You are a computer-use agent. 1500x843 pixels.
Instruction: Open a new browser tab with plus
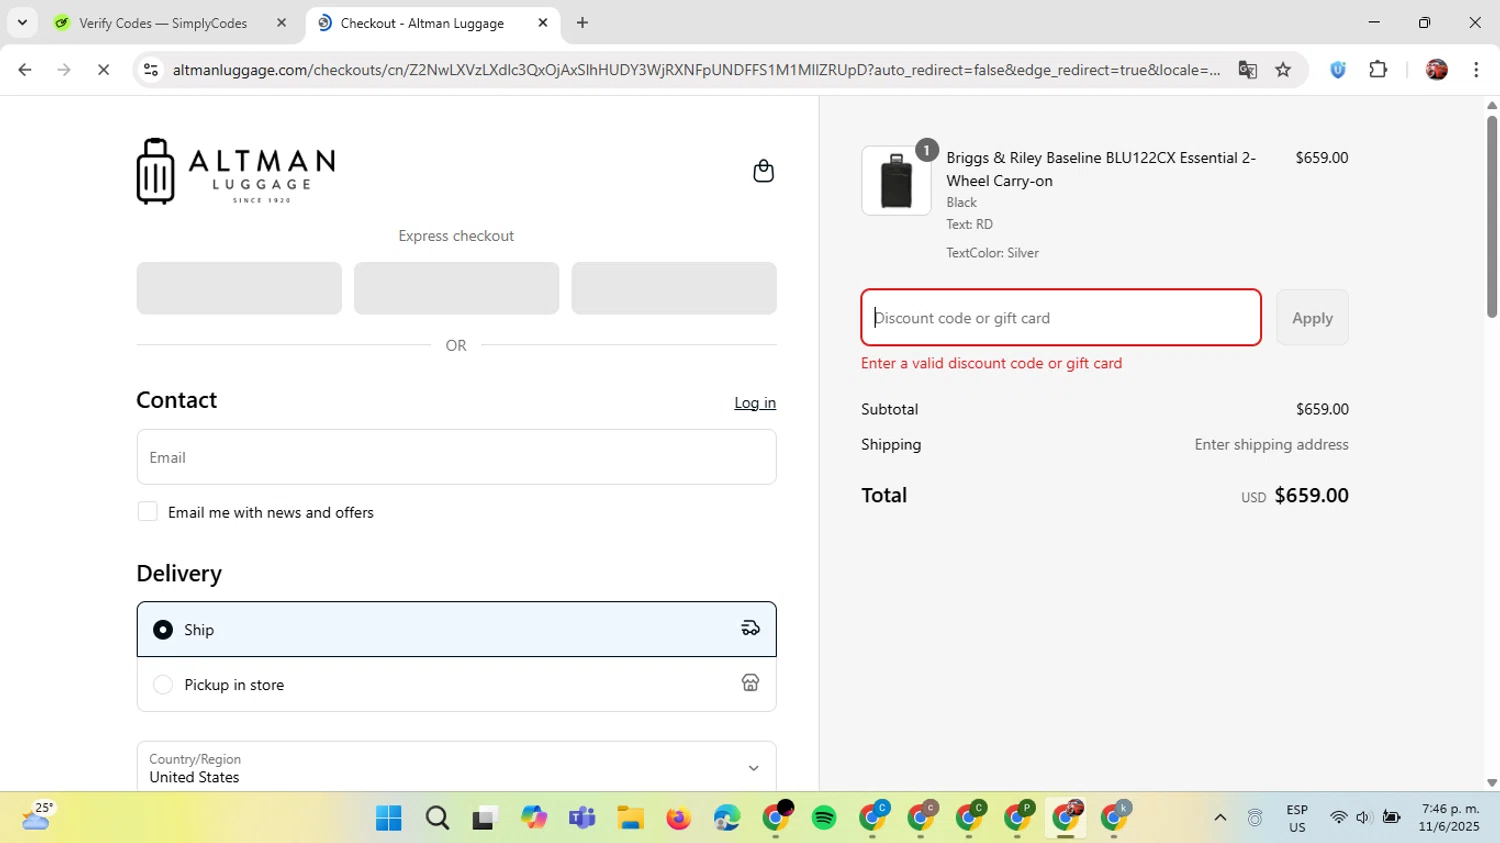point(582,22)
